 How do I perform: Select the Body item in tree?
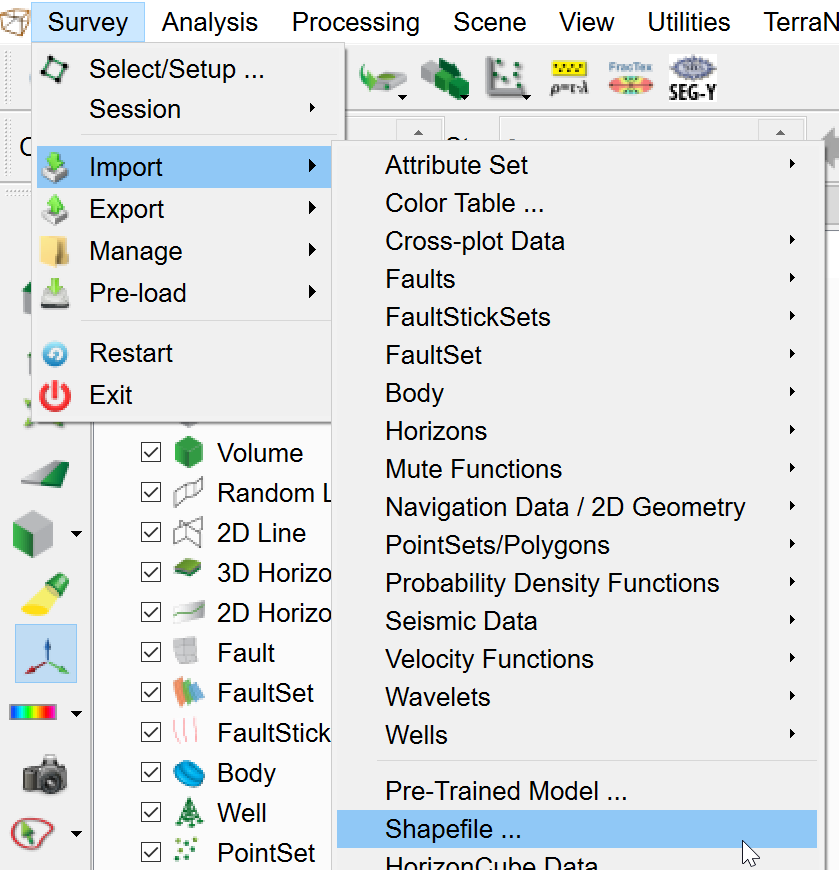(246, 773)
